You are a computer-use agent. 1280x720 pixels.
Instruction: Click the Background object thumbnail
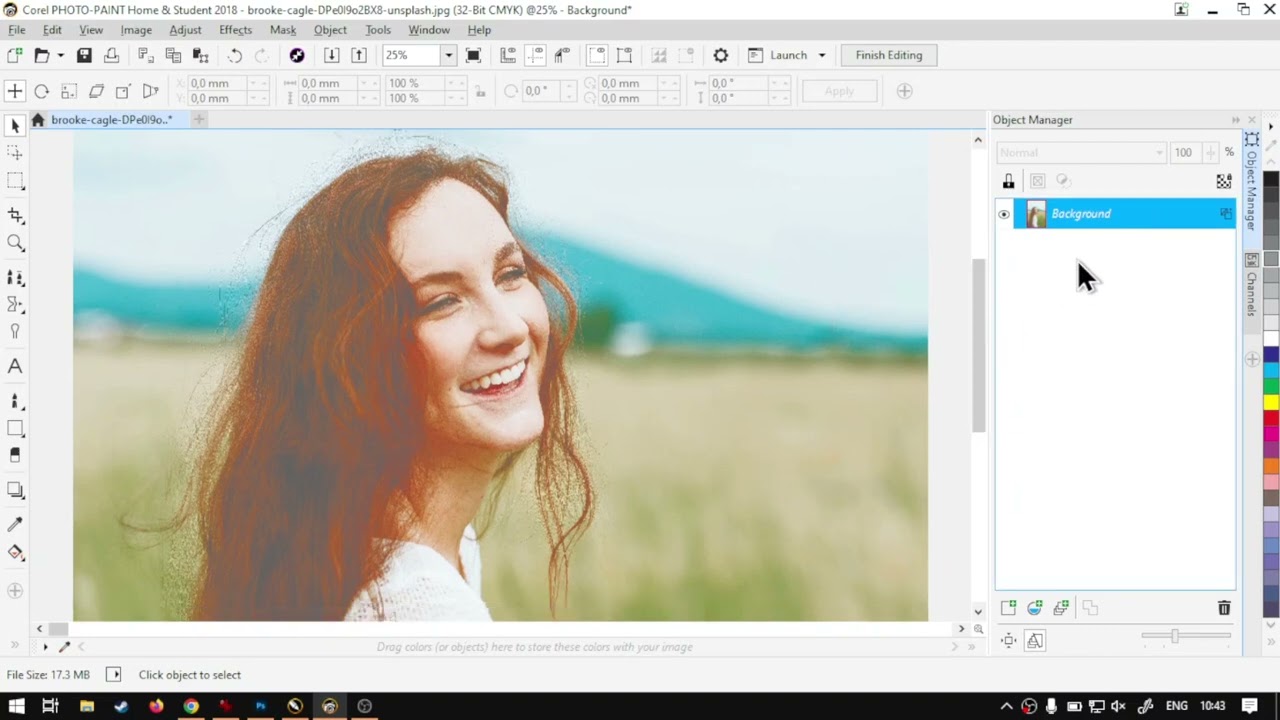[1036, 214]
